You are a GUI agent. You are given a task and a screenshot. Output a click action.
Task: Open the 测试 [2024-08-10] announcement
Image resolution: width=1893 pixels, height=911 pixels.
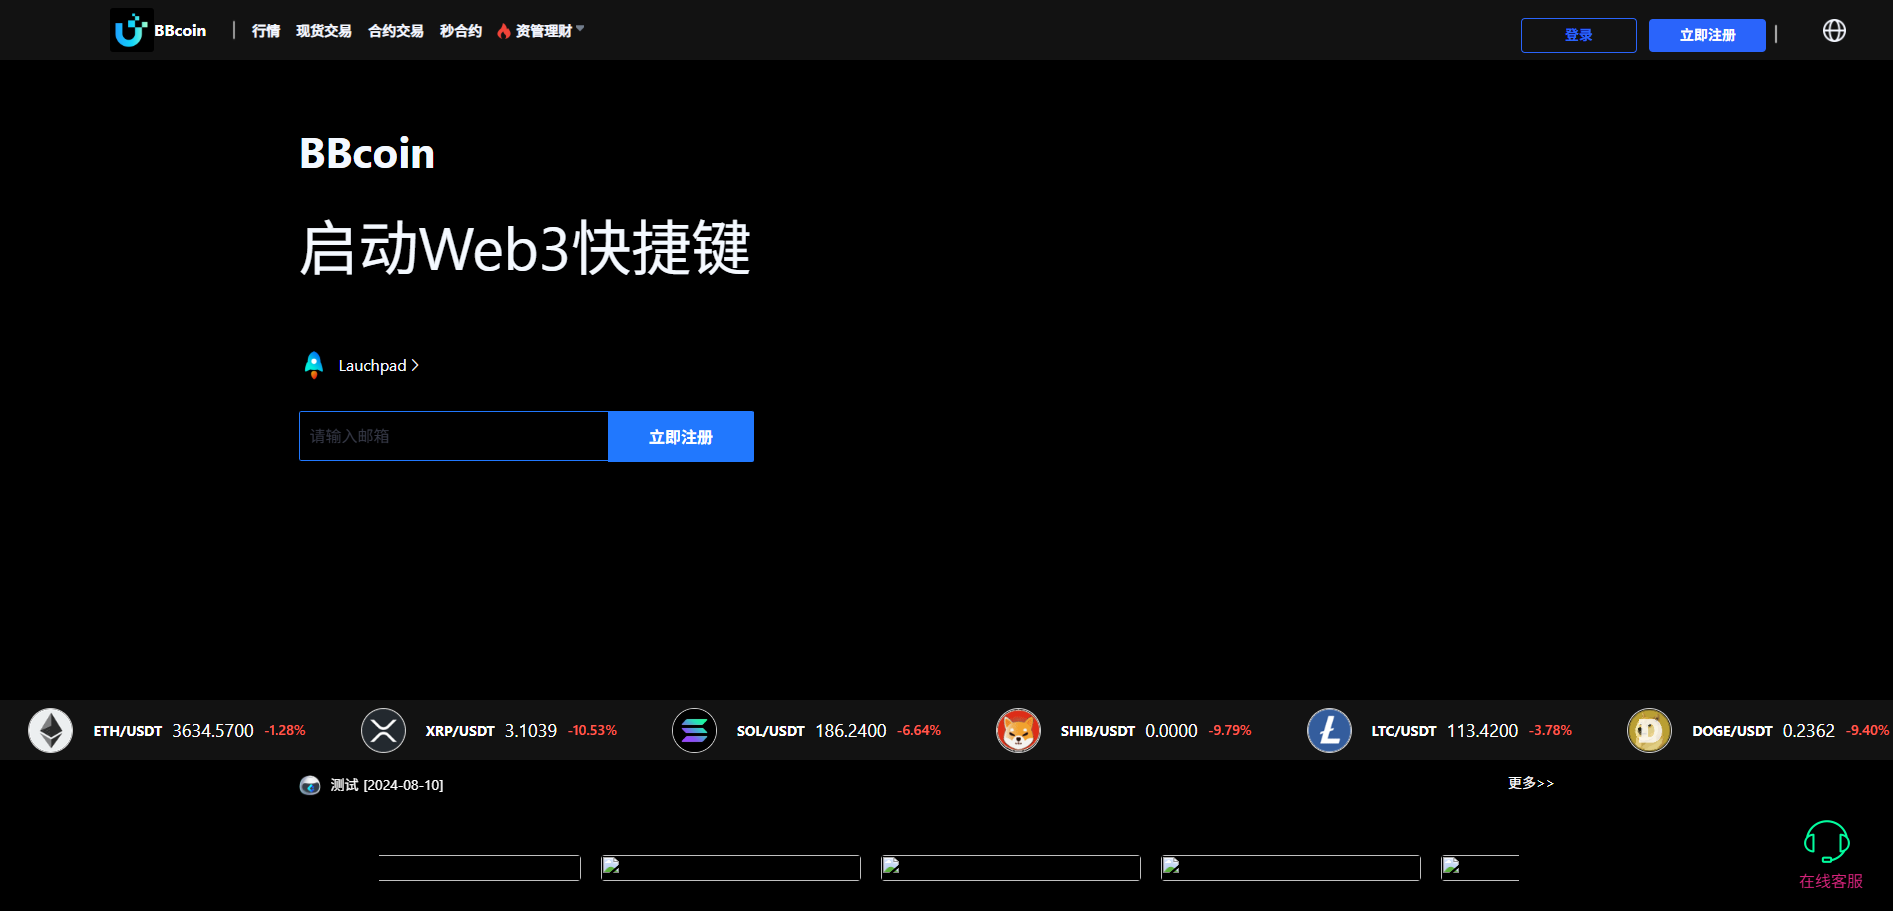[x=387, y=785]
